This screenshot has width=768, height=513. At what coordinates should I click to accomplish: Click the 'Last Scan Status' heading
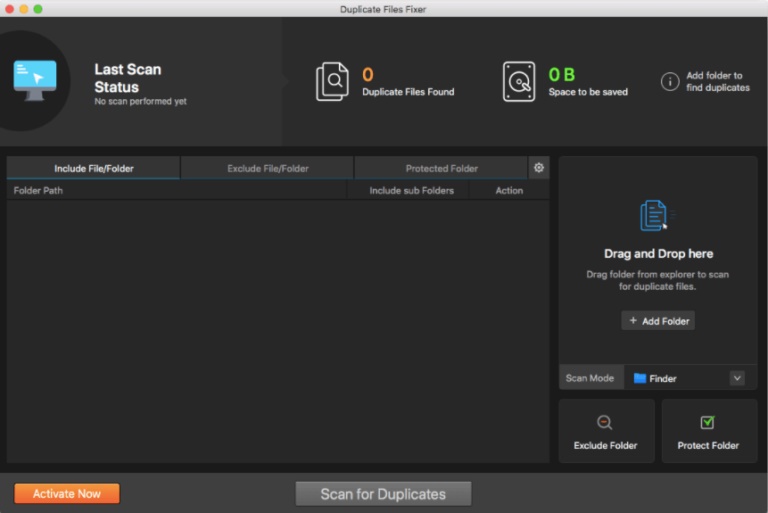click(x=127, y=78)
